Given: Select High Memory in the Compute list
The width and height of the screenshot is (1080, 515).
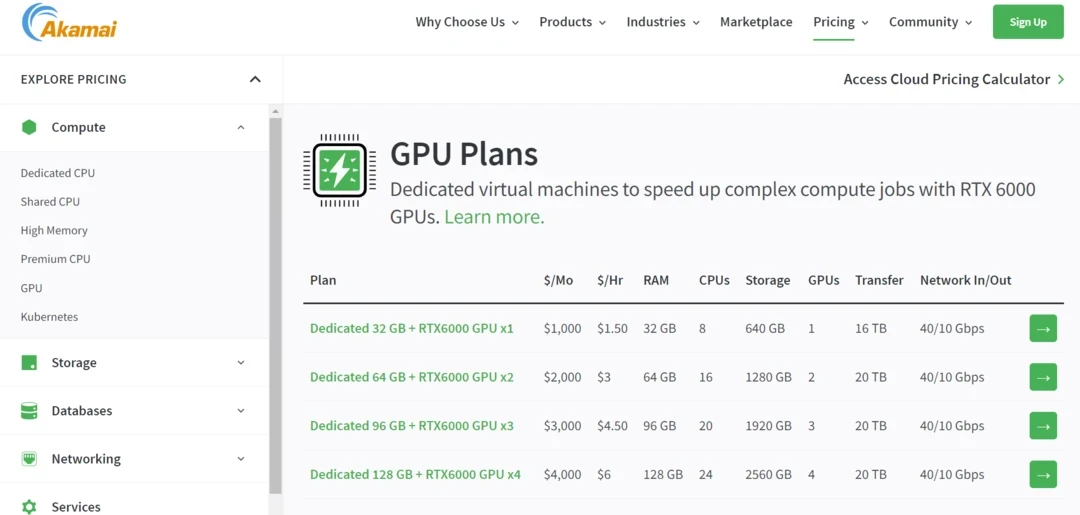Looking at the screenshot, I should tap(54, 230).
